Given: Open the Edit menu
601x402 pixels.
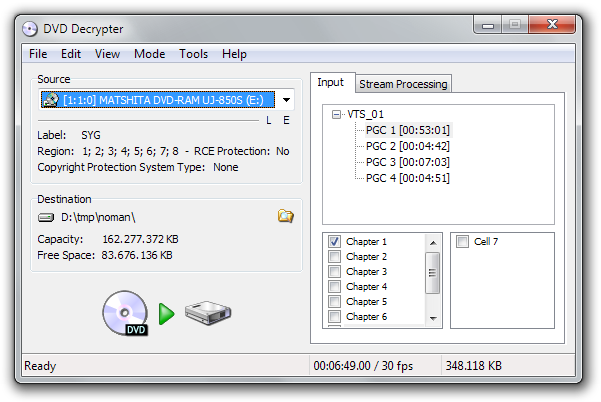Looking at the screenshot, I should coord(71,54).
